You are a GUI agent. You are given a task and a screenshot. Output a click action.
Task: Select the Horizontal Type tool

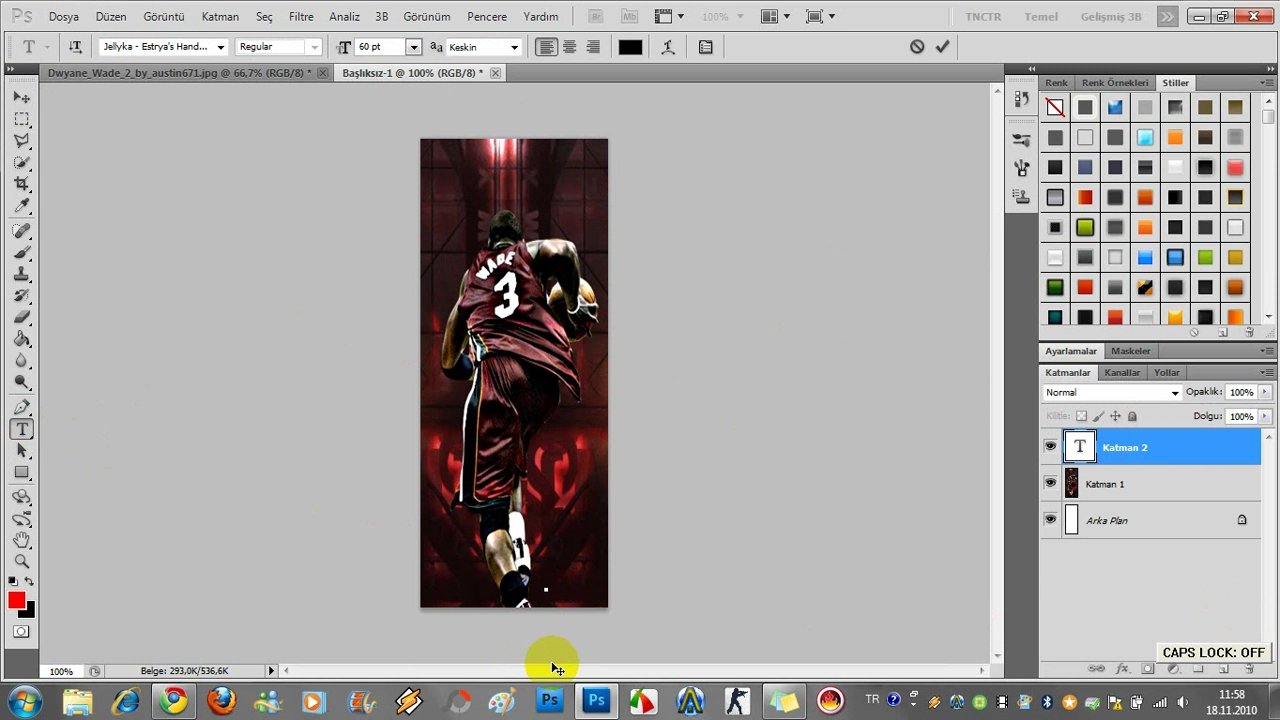(22, 430)
